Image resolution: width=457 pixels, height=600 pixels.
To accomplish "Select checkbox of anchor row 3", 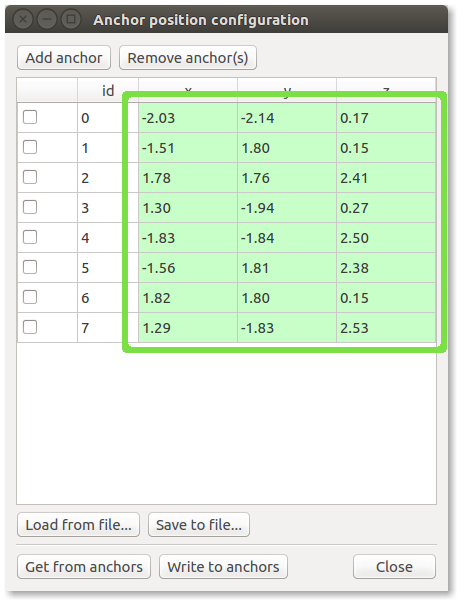I will pos(30,207).
